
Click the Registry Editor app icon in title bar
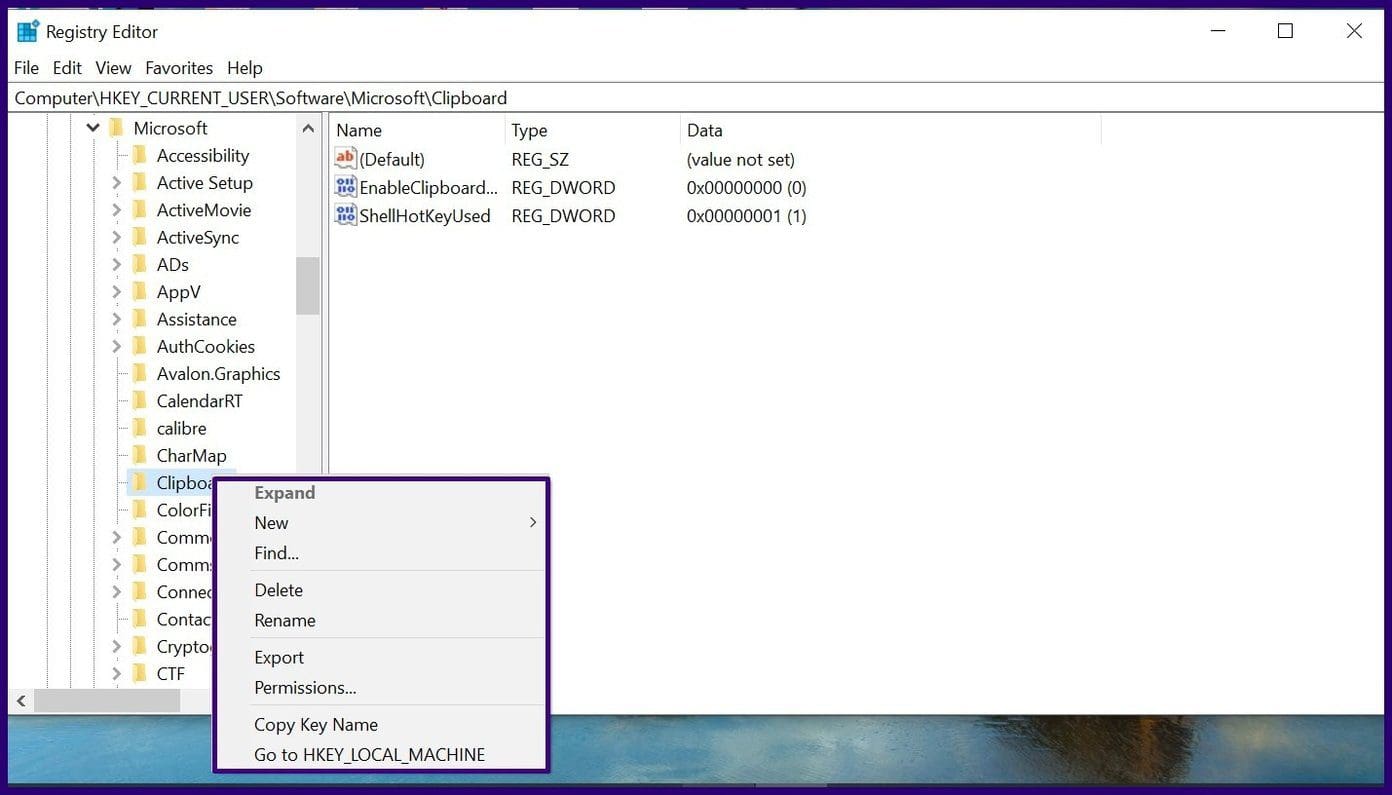pyautogui.click(x=28, y=31)
